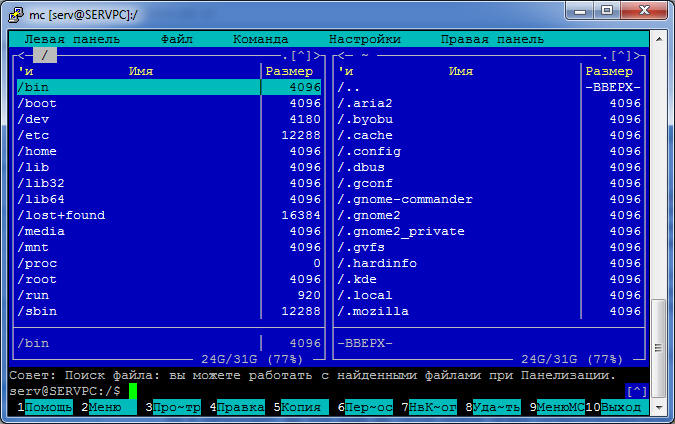Open the Левая панель menu
The height and width of the screenshot is (424, 675).
(x=72, y=39)
